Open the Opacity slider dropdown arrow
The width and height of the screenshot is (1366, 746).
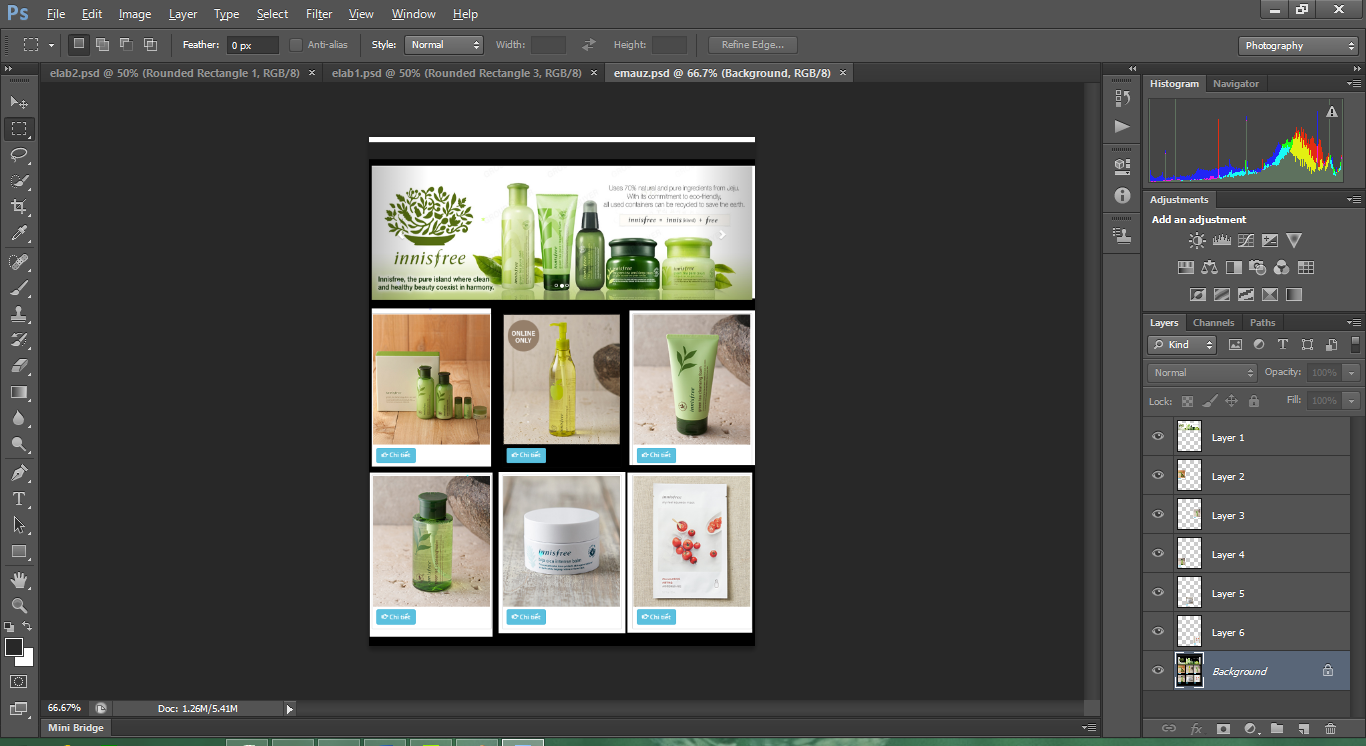click(1352, 373)
